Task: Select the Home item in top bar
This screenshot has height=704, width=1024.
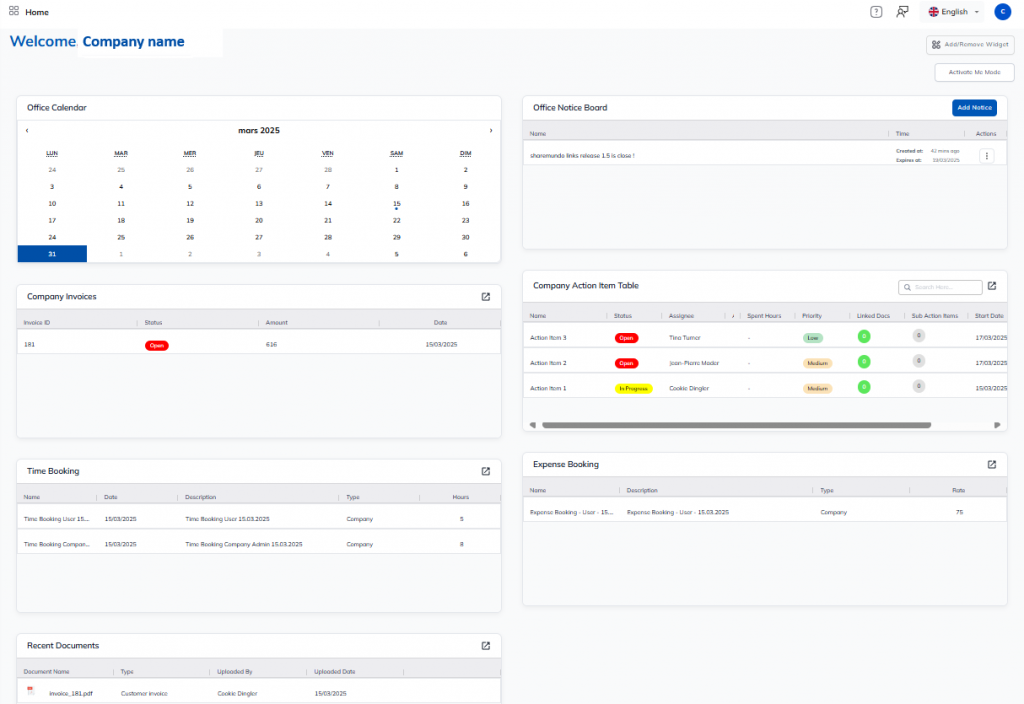Action: (x=37, y=12)
